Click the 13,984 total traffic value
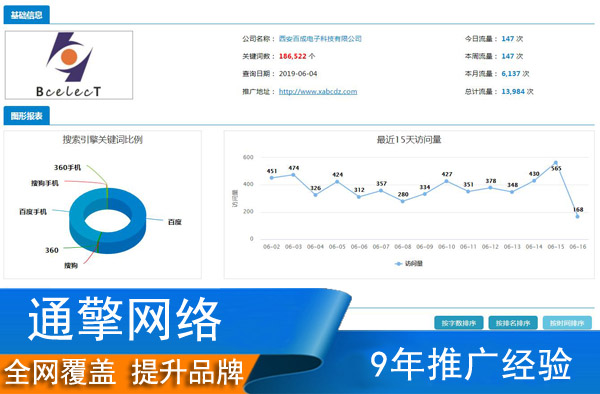600x394 pixels. [x=513, y=91]
